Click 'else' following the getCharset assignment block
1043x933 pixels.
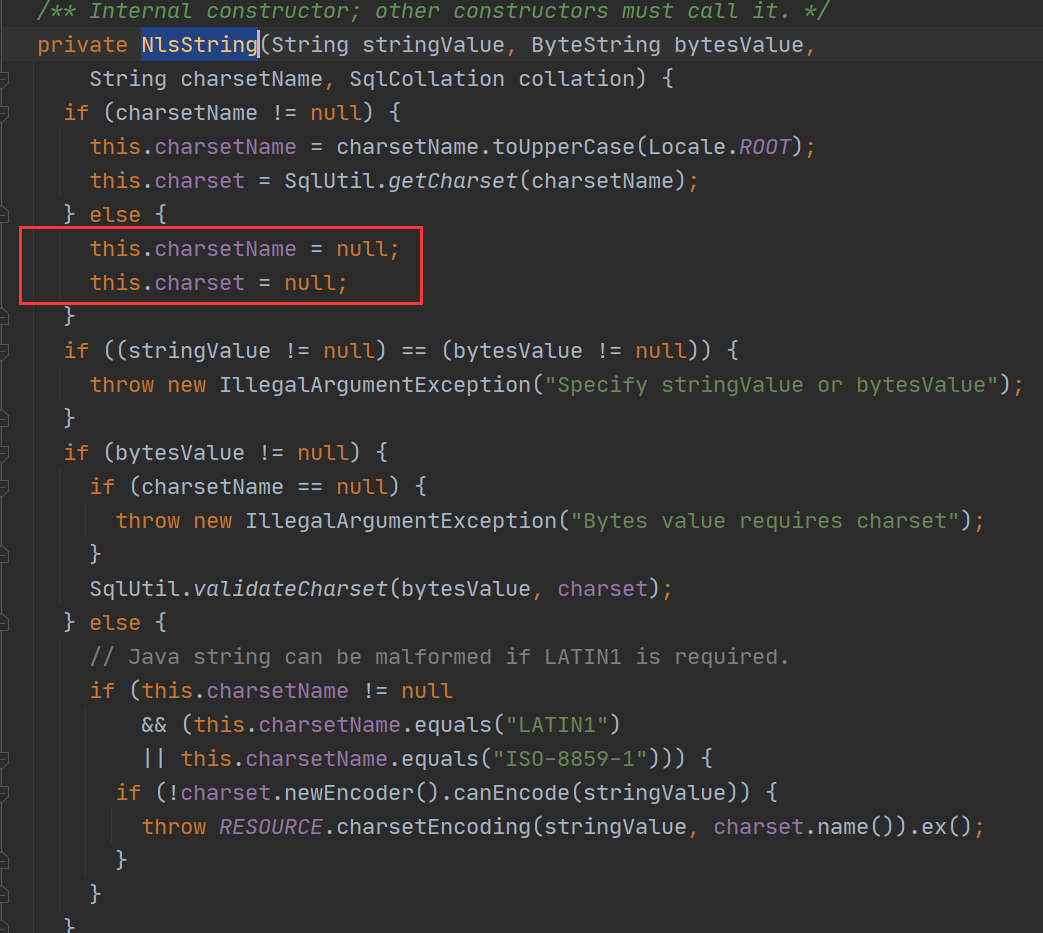click(115, 215)
